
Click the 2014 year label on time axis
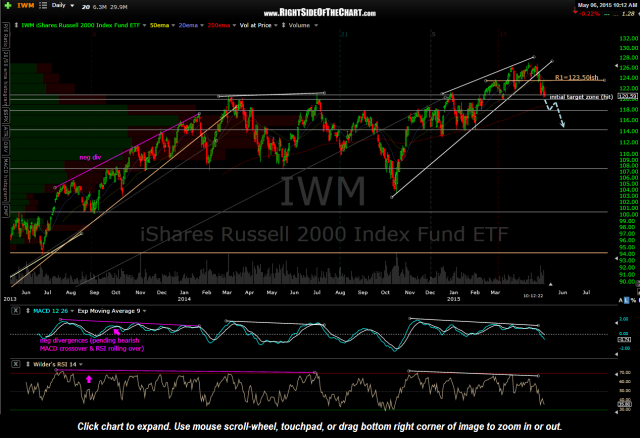click(184, 299)
